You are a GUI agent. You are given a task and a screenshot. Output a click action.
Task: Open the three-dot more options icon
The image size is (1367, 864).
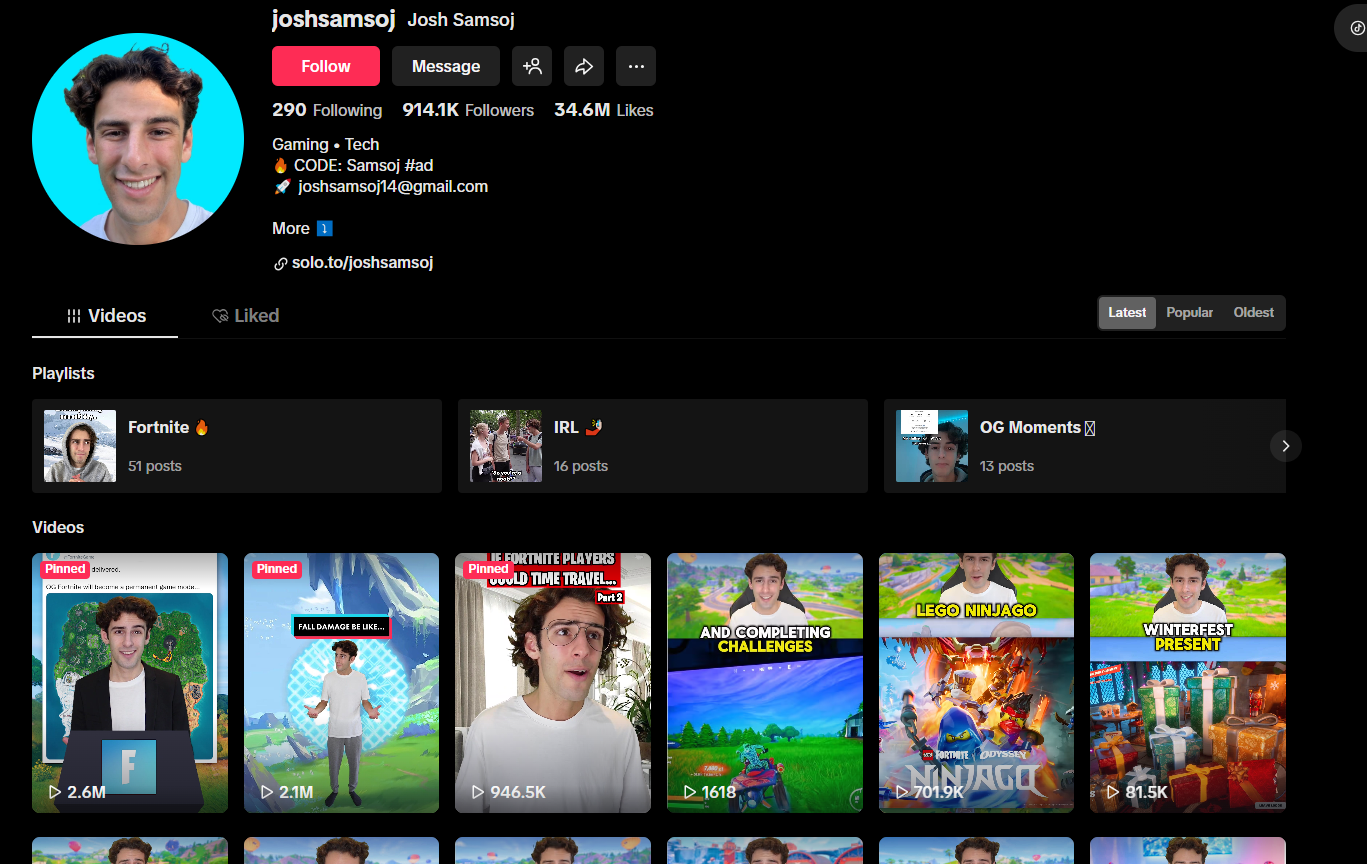(x=636, y=66)
